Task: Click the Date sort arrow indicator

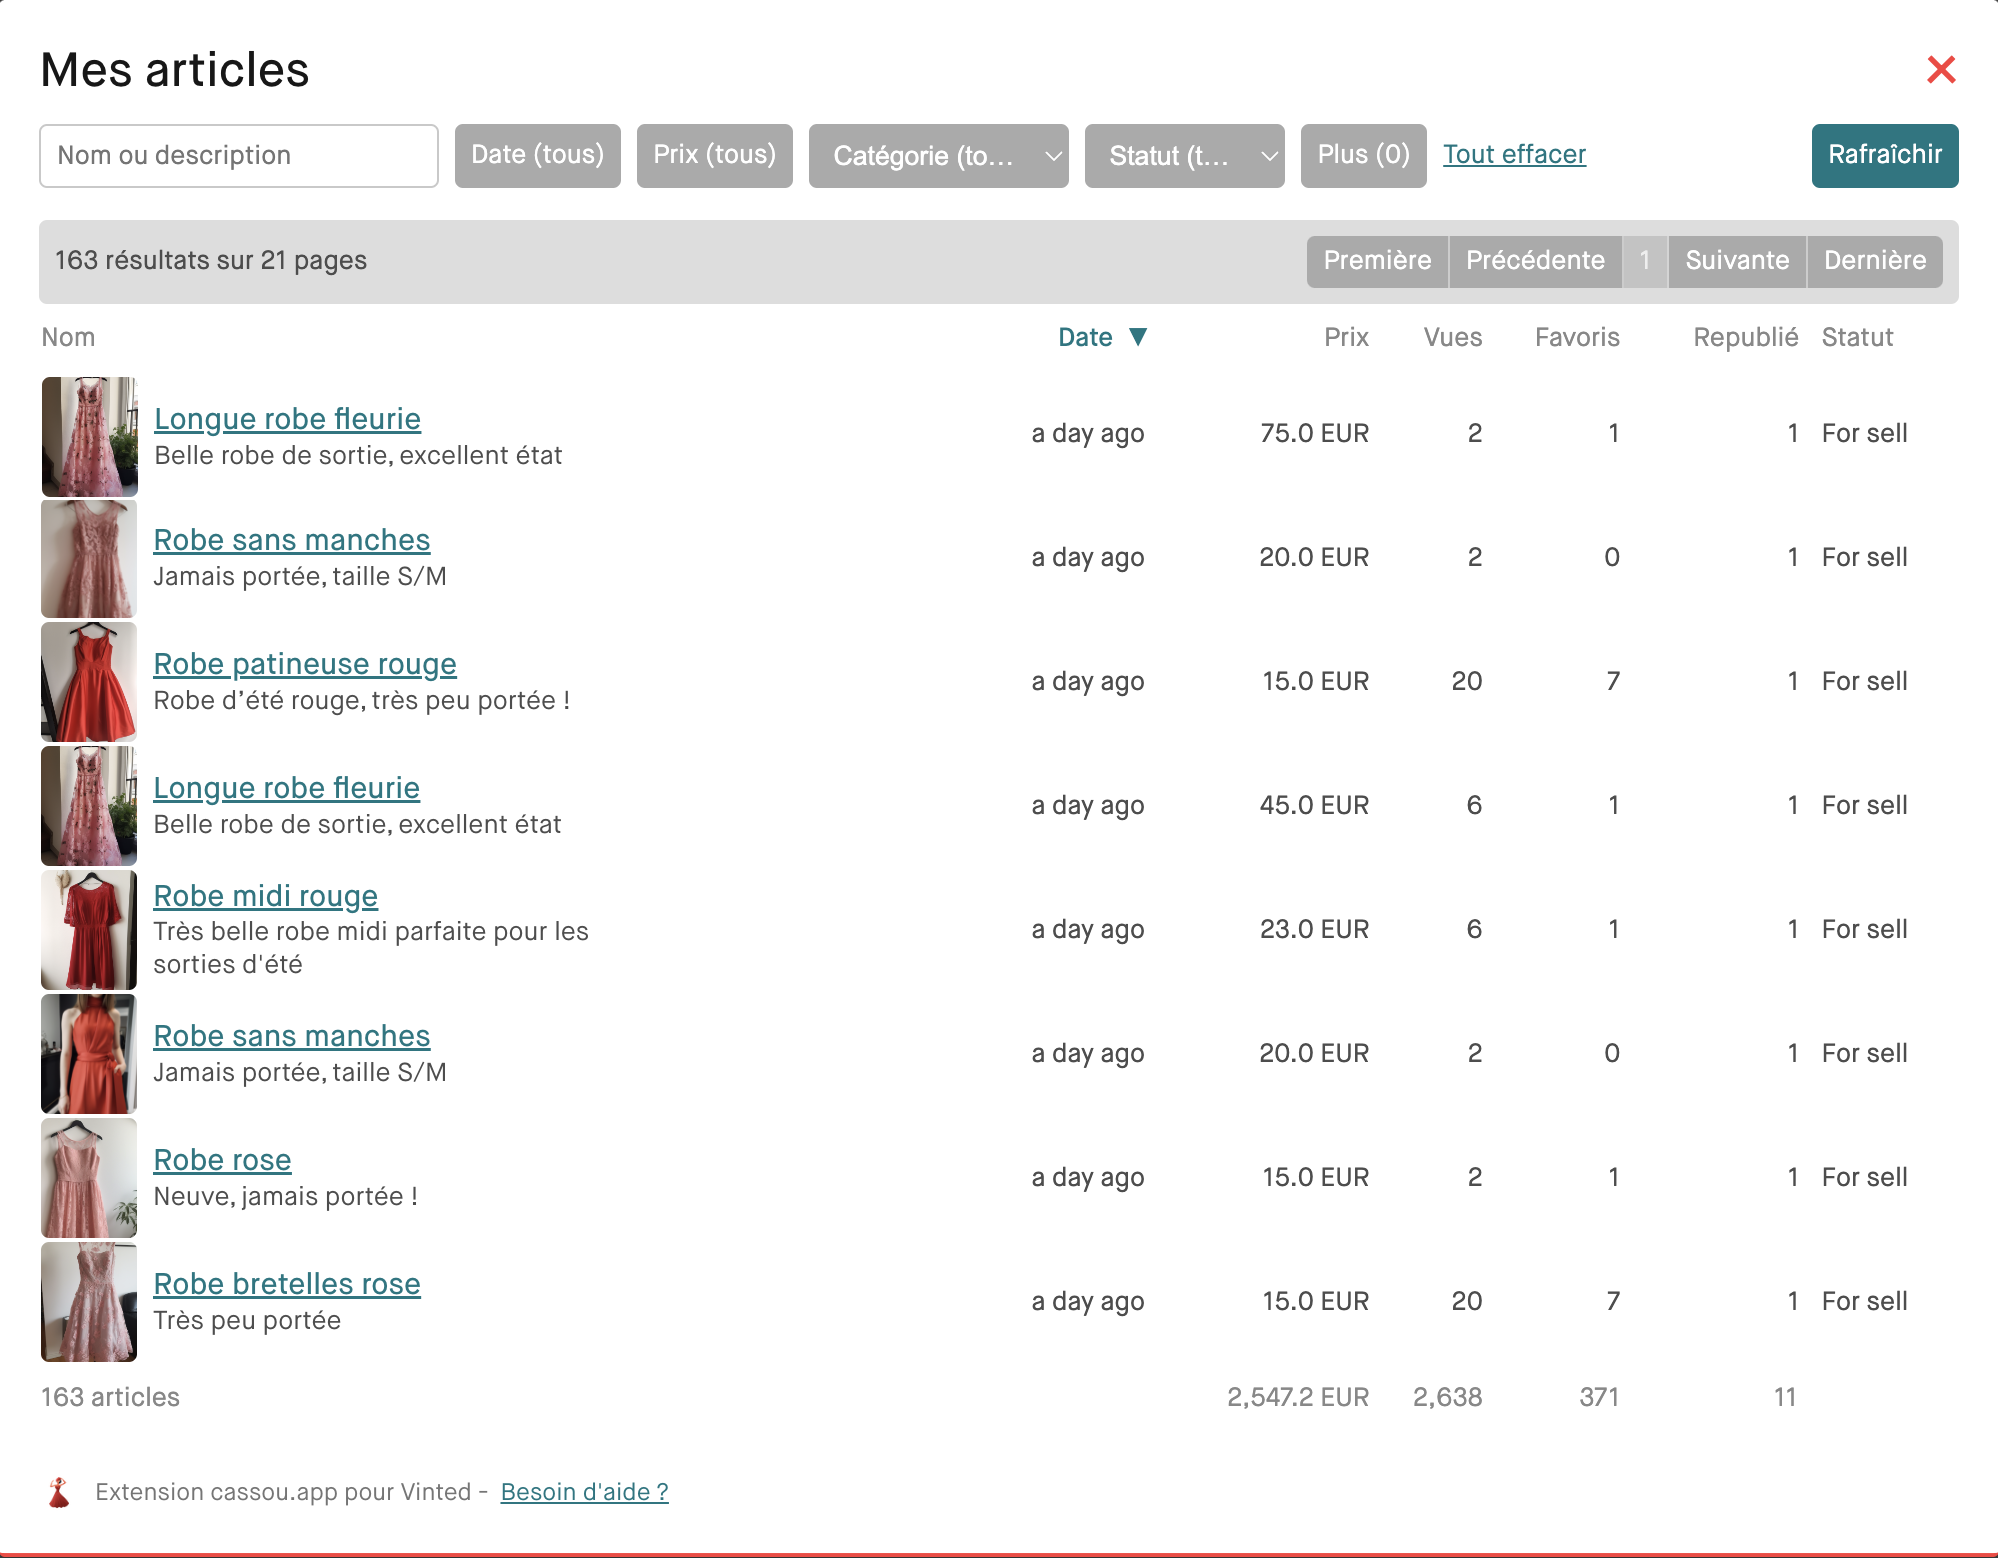Action: coord(1138,337)
